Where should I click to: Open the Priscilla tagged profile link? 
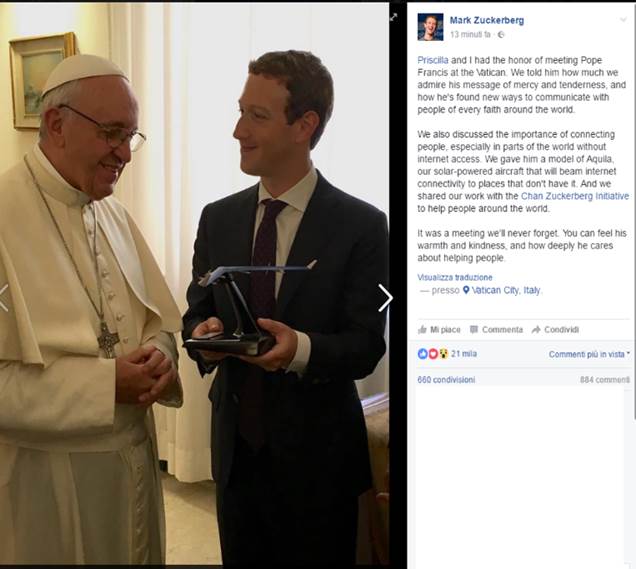433,60
